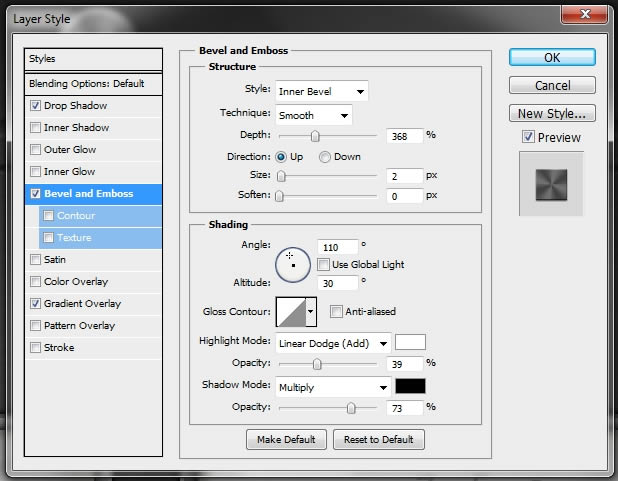Click the New Style... button

(x=552, y=114)
